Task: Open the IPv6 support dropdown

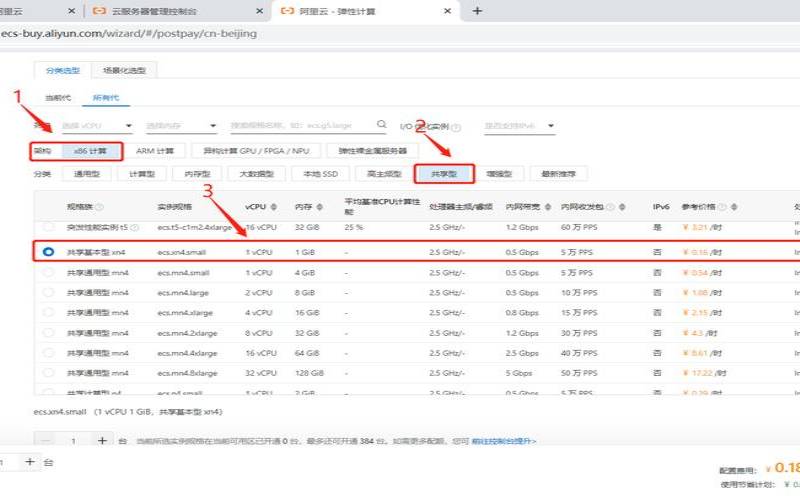Action: click(519, 126)
